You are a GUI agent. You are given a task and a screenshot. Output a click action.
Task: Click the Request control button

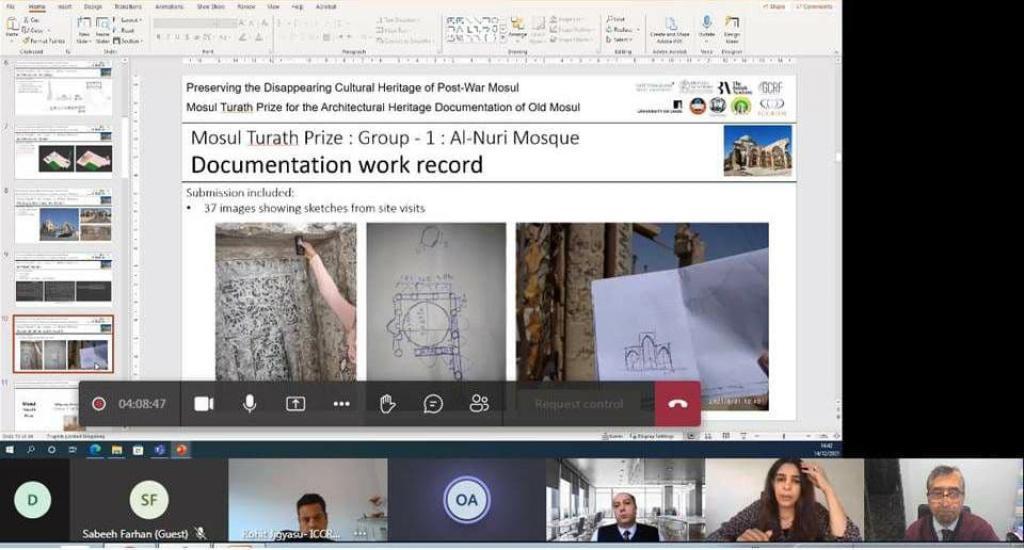(x=579, y=404)
